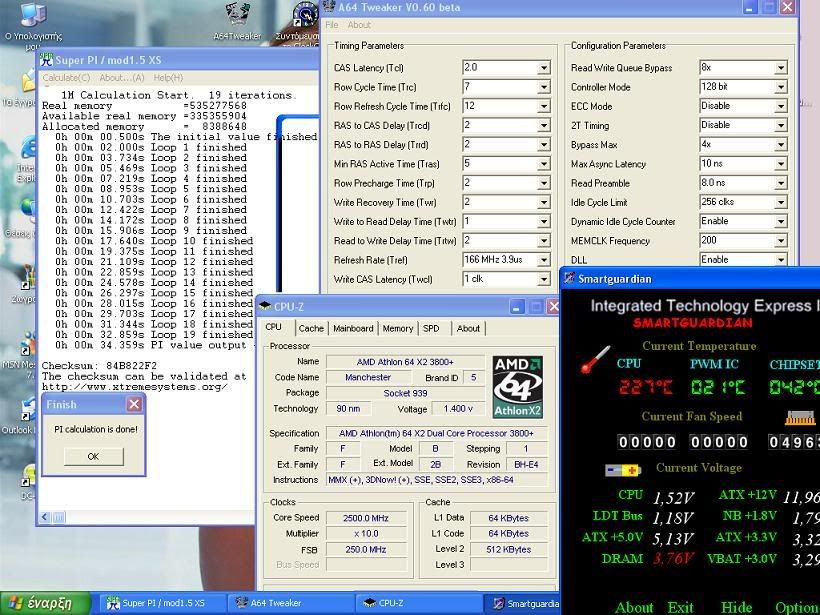Click the CPU-Z title bar chip icon
This screenshot has width=820, height=615.
[265, 306]
